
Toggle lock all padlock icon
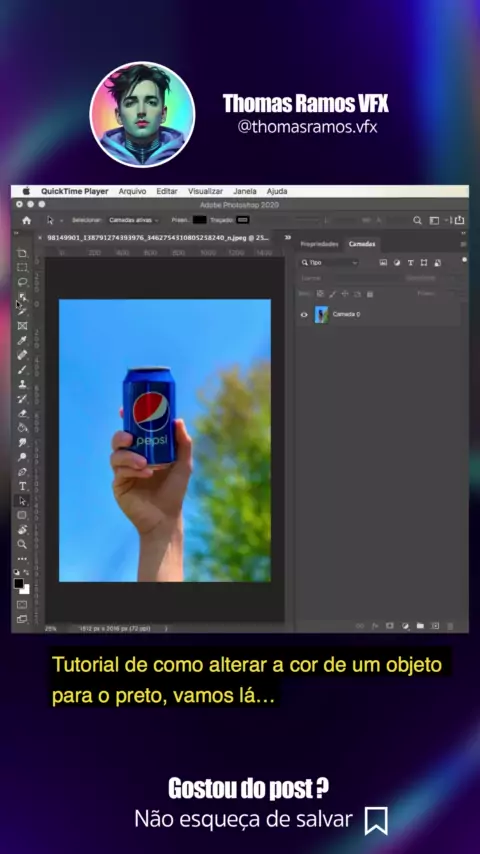click(369, 294)
